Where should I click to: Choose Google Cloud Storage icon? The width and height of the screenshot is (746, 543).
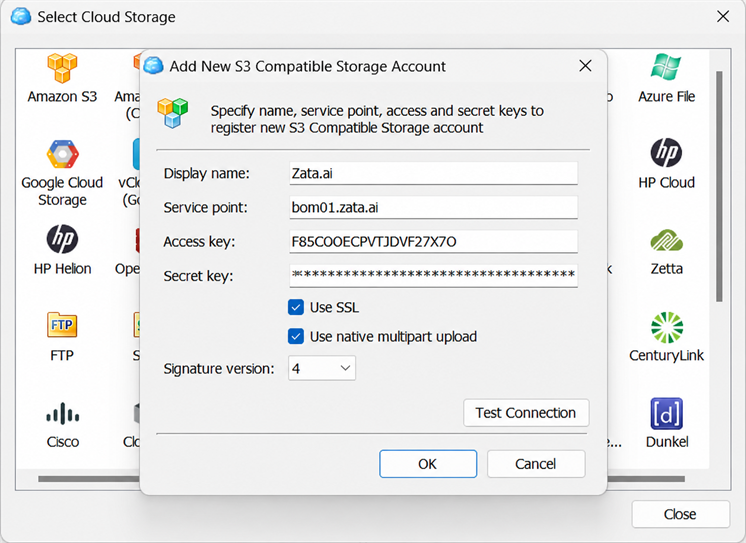tap(62, 154)
